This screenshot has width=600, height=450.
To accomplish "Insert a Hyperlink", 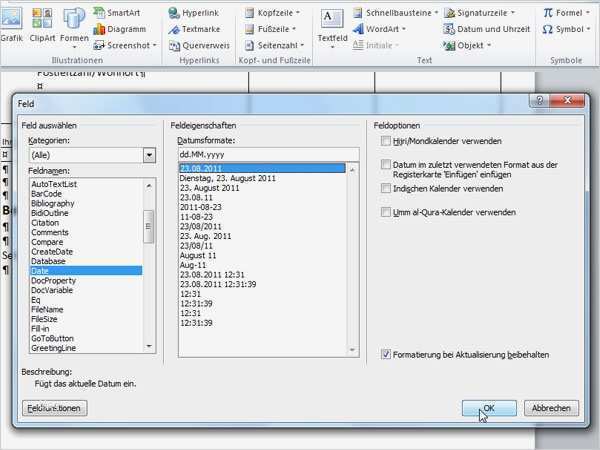I will 194,13.
